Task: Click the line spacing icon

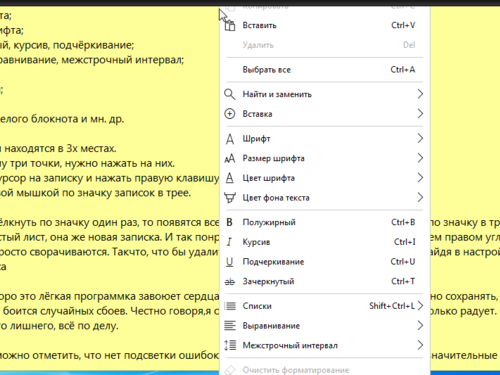Action: click(230, 345)
